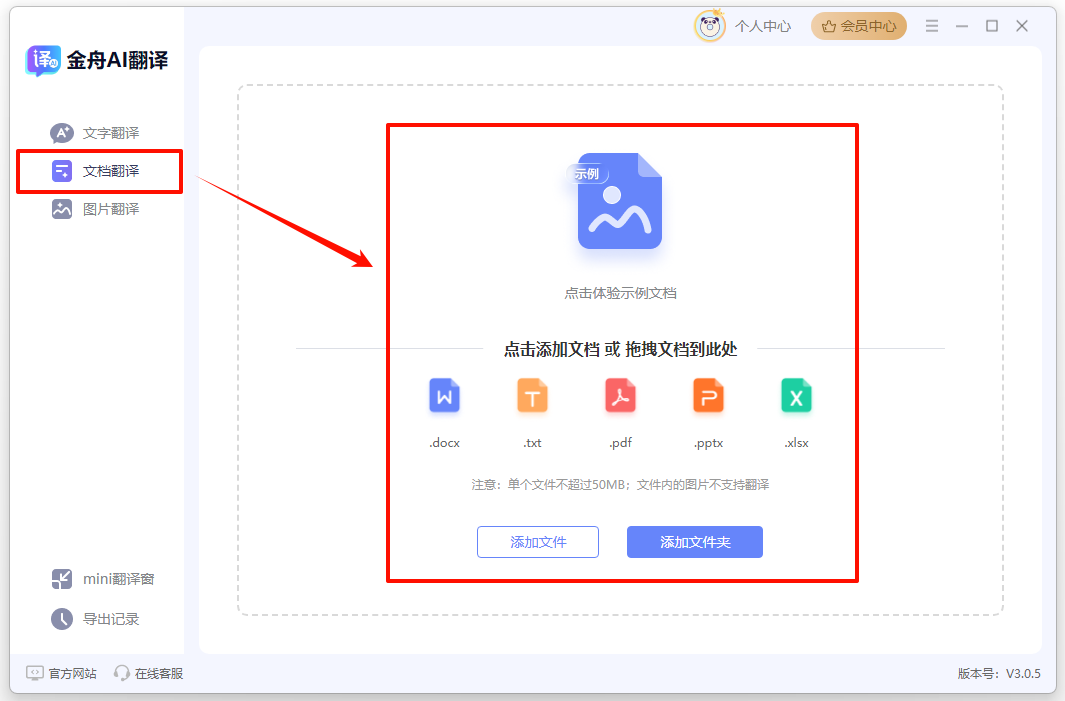The height and width of the screenshot is (701, 1065).
Task: Click the blue 添加文件夹 add folder button
Action: (694, 541)
